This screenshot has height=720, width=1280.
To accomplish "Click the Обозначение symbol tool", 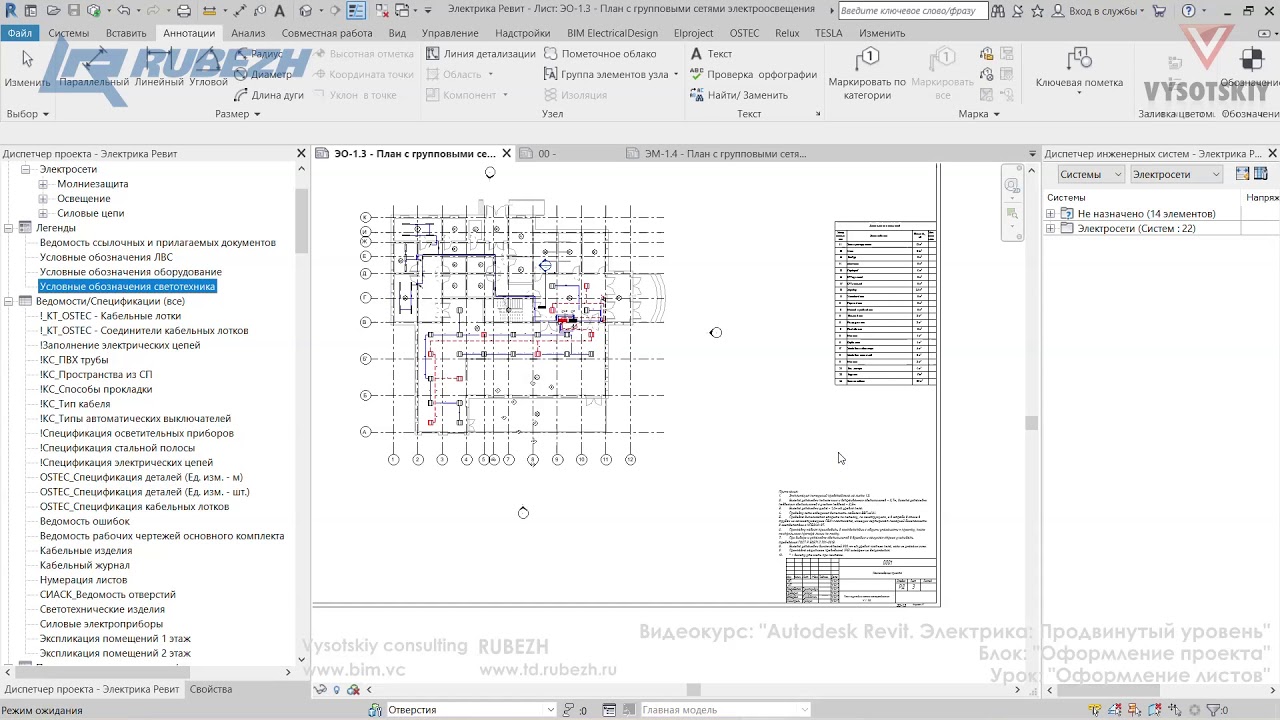I will tap(1250, 68).
